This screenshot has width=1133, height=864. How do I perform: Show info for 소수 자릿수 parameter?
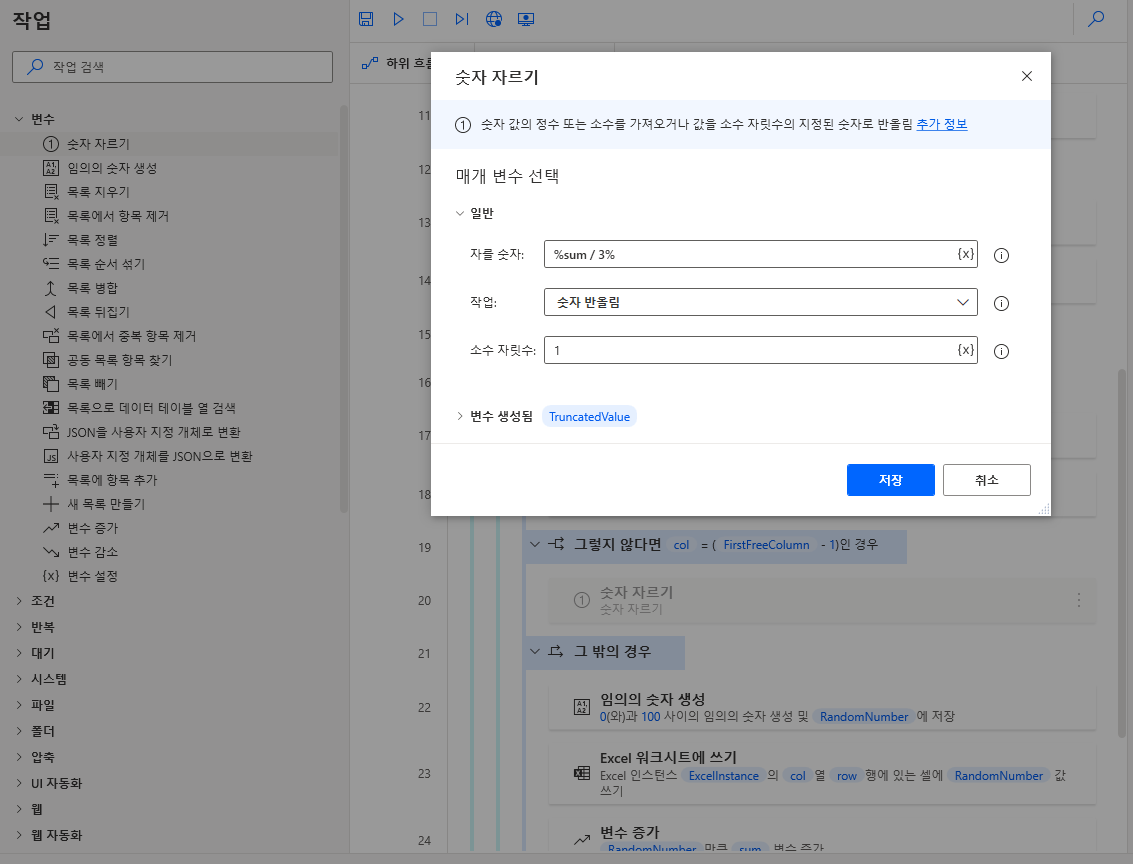pyautogui.click(x=1001, y=351)
